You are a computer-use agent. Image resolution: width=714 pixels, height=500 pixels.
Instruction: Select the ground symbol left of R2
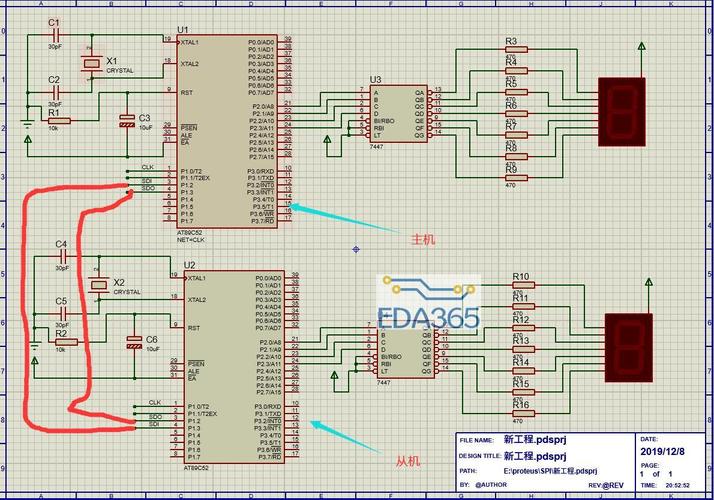tap(35, 346)
